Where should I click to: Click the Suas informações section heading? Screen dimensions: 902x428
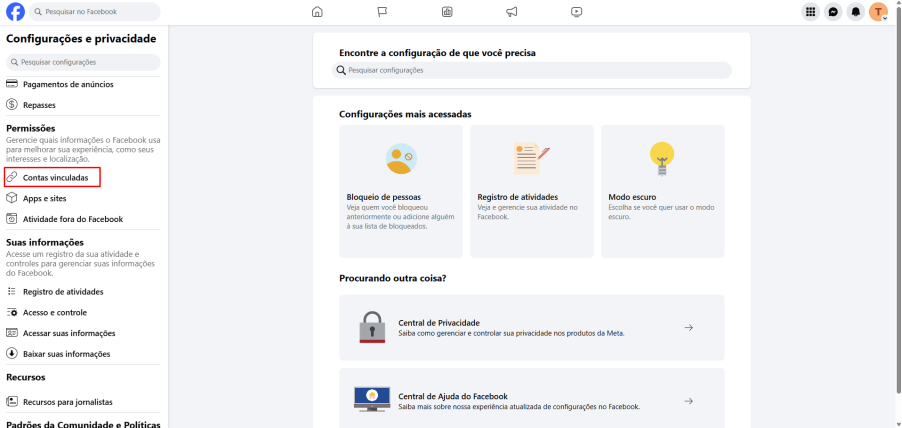[x=45, y=242]
